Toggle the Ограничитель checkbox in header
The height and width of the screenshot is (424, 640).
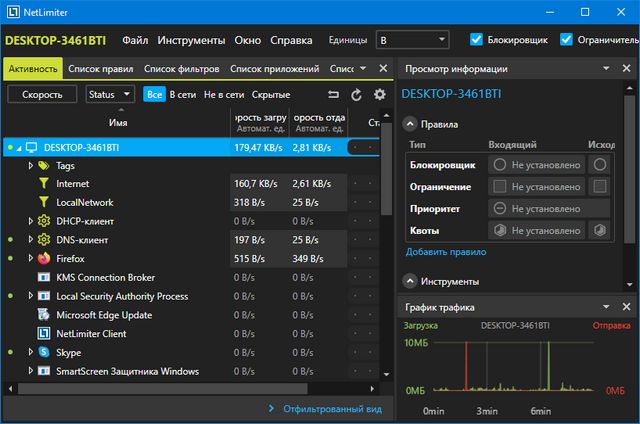click(567, 40)
